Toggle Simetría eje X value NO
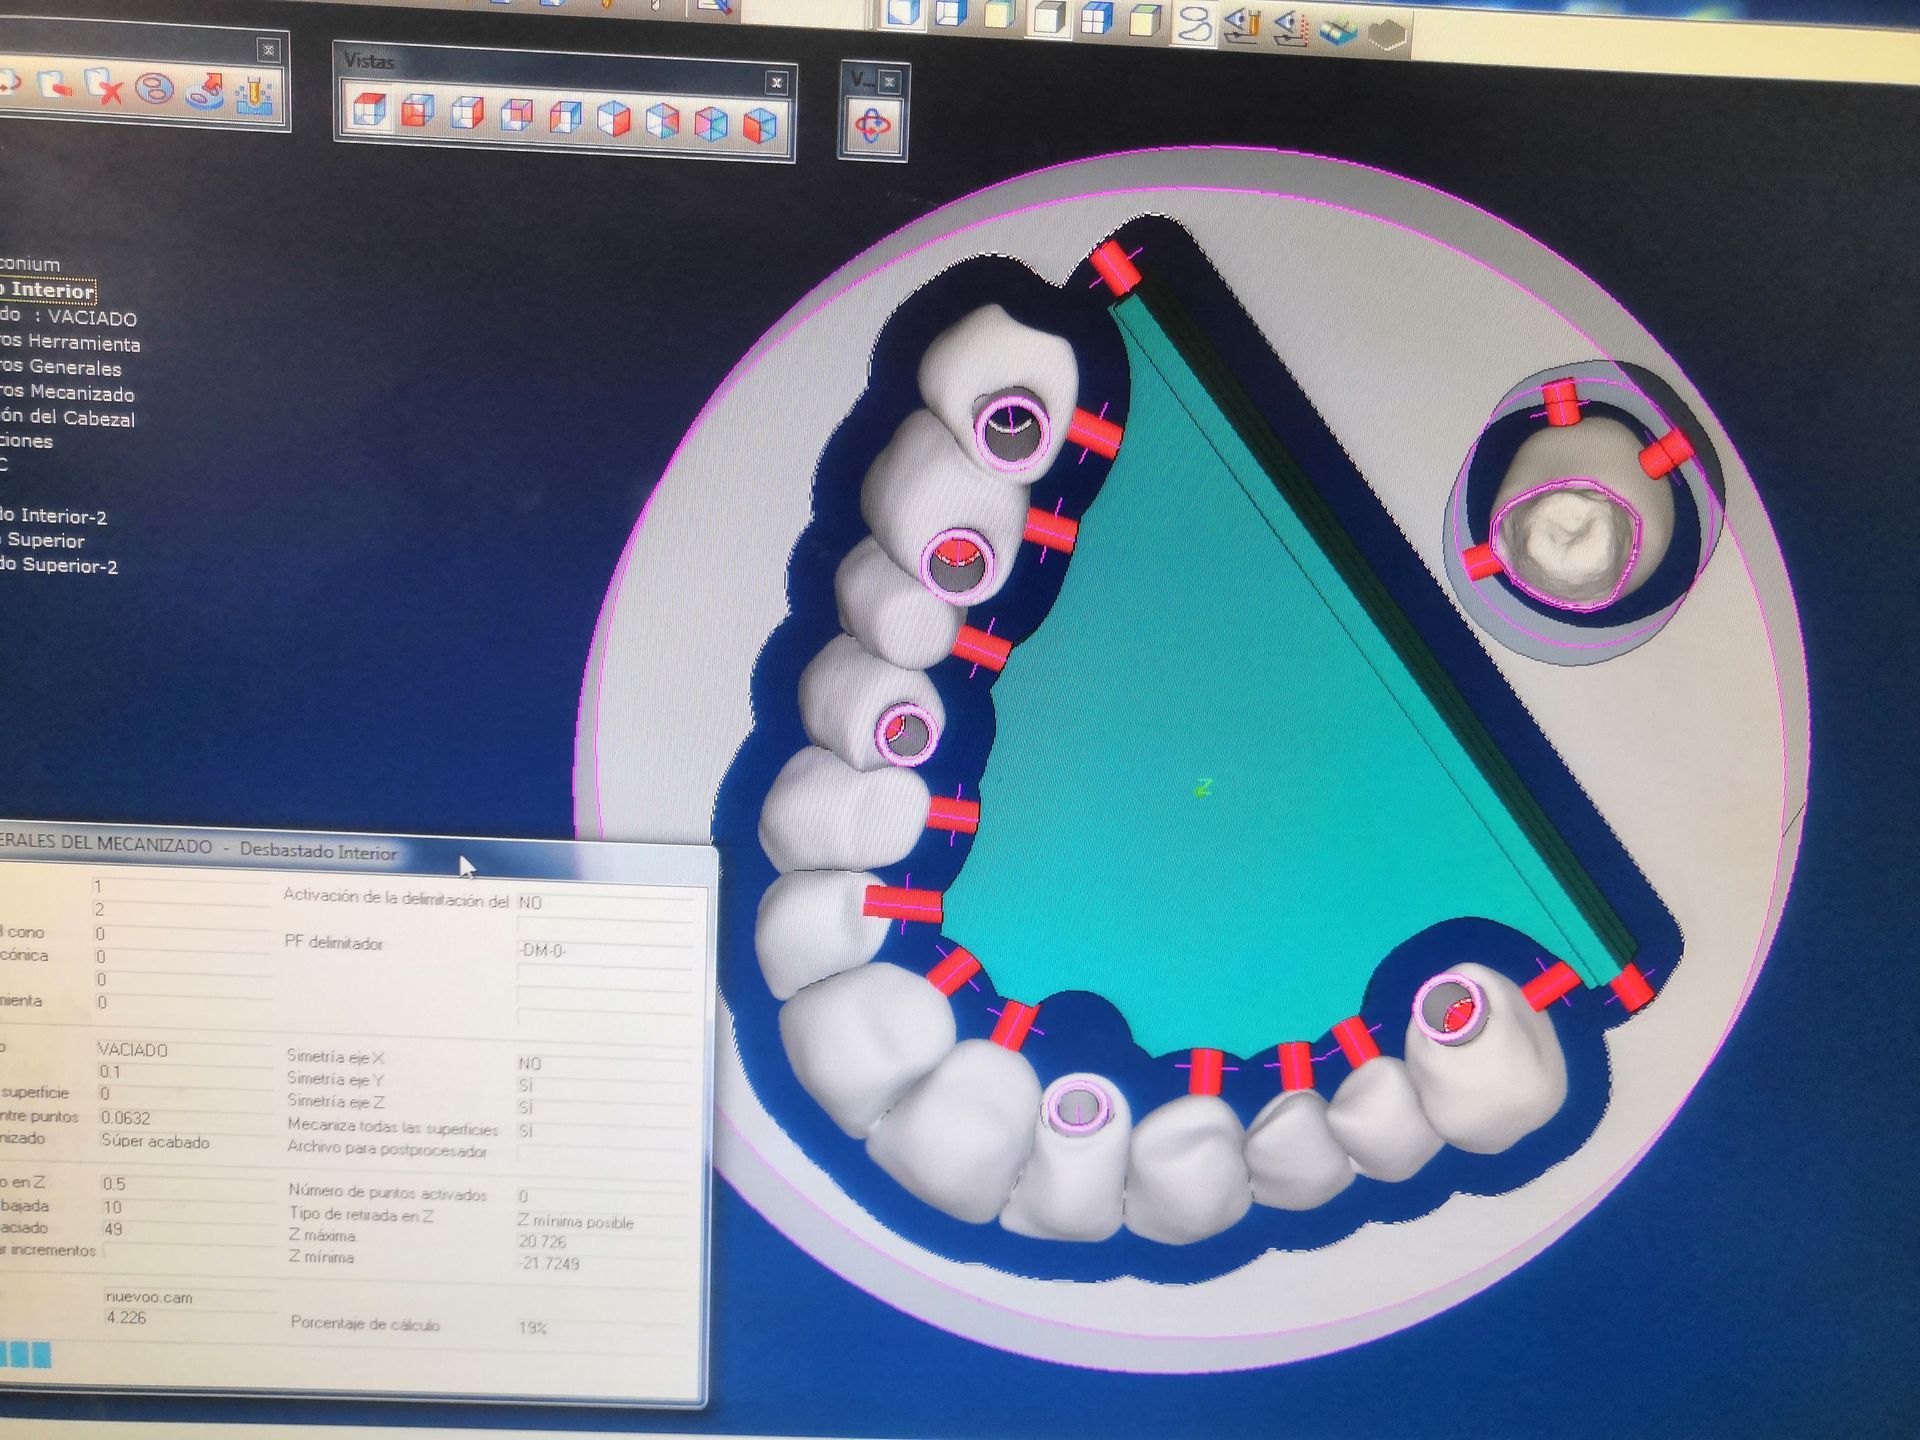This screenshot has height=1440, width=1920. pyautogui.click(x=530, y=1063)
